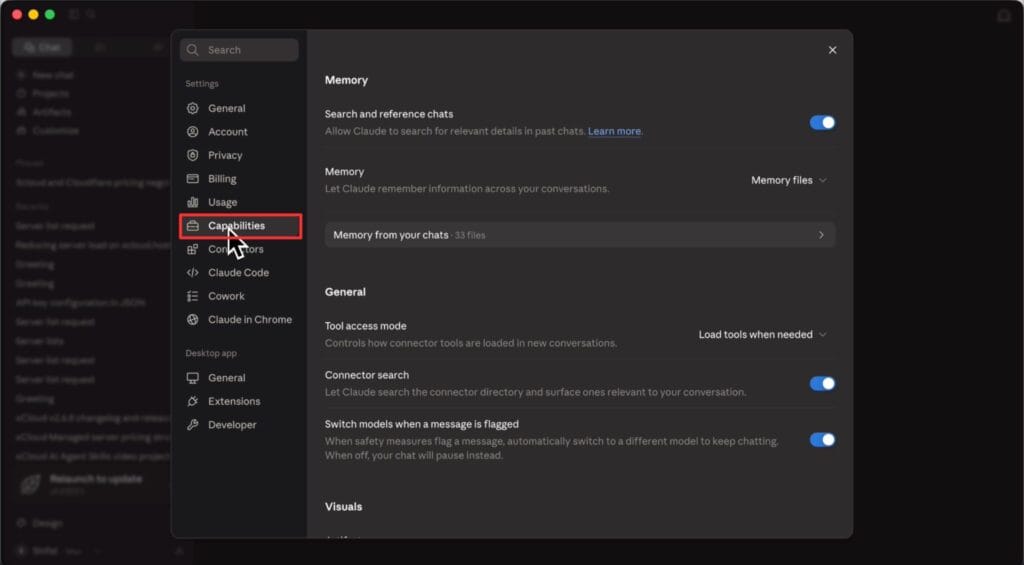Open the General settings gear icon
Image resolution: width=1024 pixels, height=565 pixels.
193,108
